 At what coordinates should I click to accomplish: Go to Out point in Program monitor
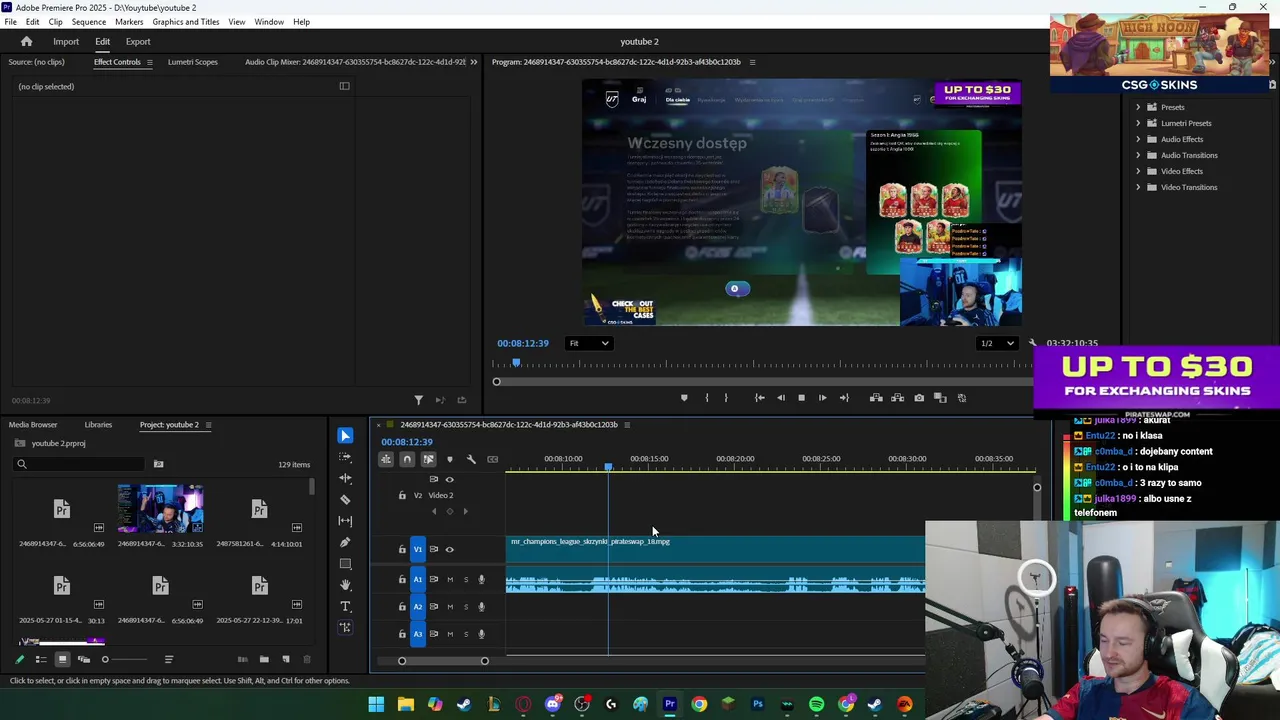coord(844,398)
